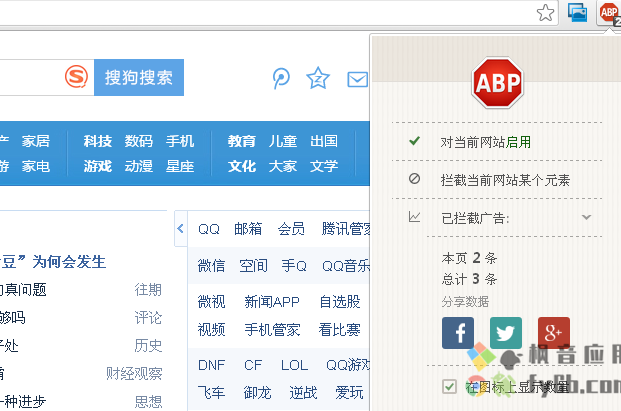Open the 新闻APP link
621x411 pixels.
[272, 302]
